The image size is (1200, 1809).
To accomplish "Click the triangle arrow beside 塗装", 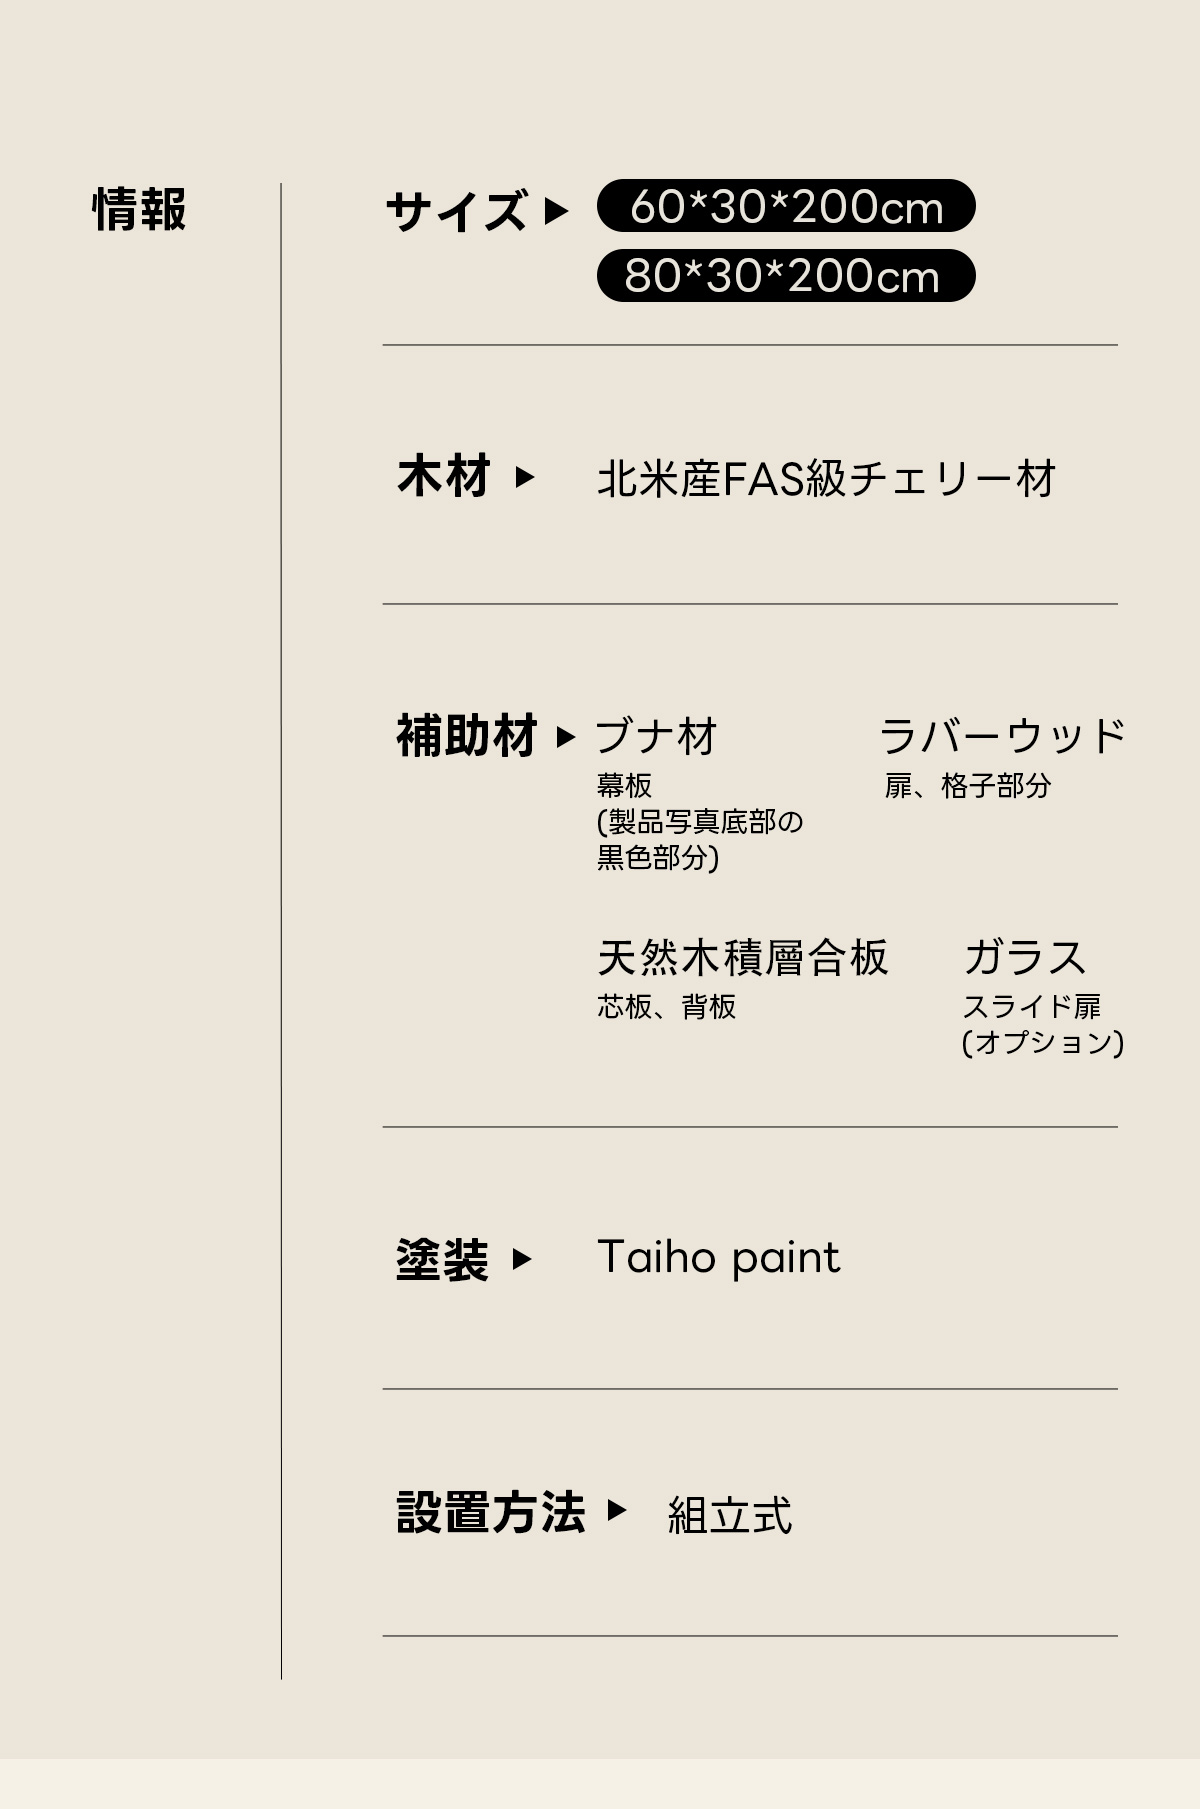I will click(521, 1259).
